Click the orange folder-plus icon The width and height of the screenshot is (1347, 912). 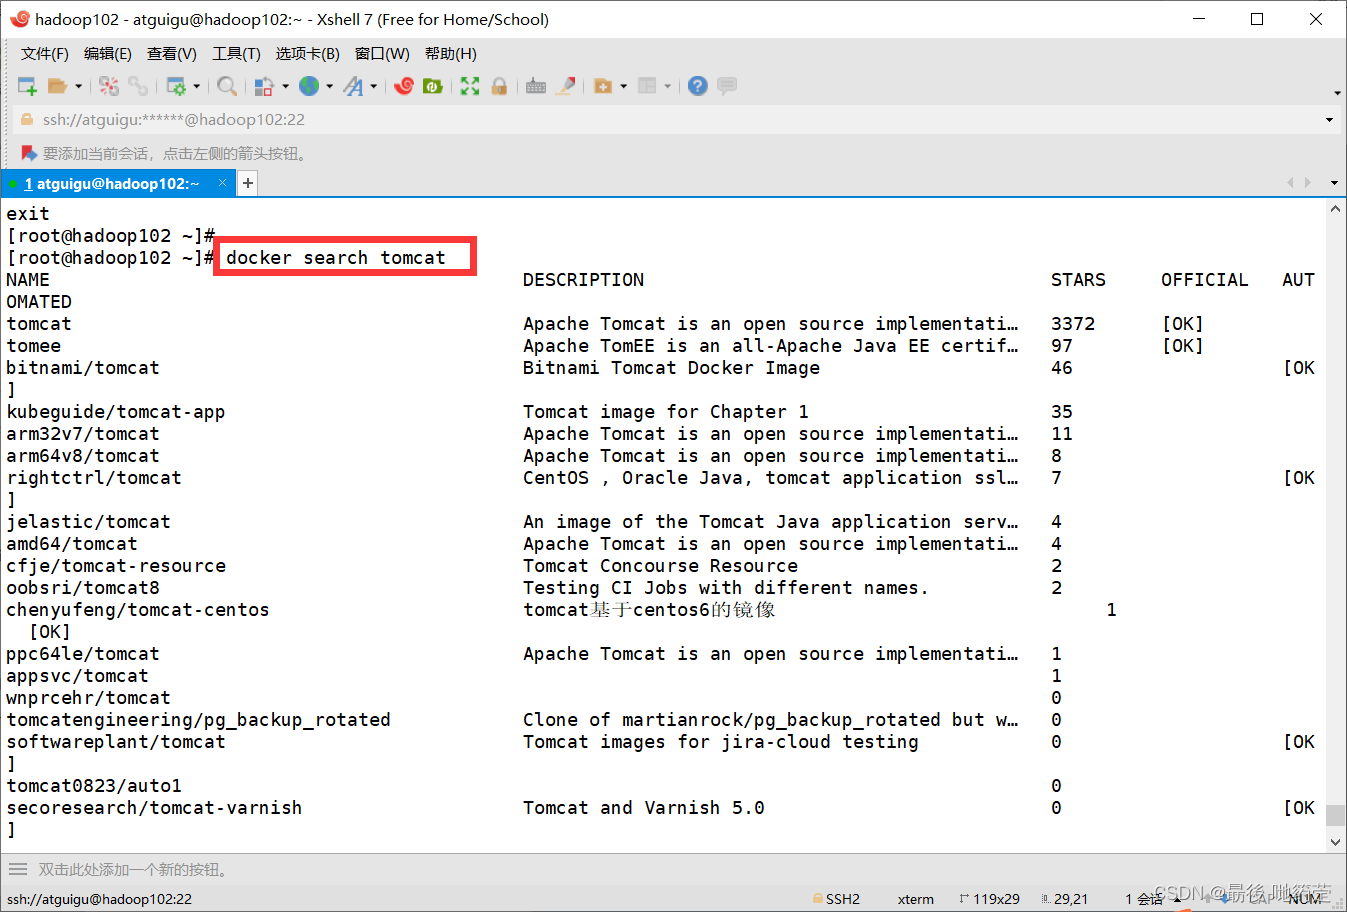(x=603, y=86)
